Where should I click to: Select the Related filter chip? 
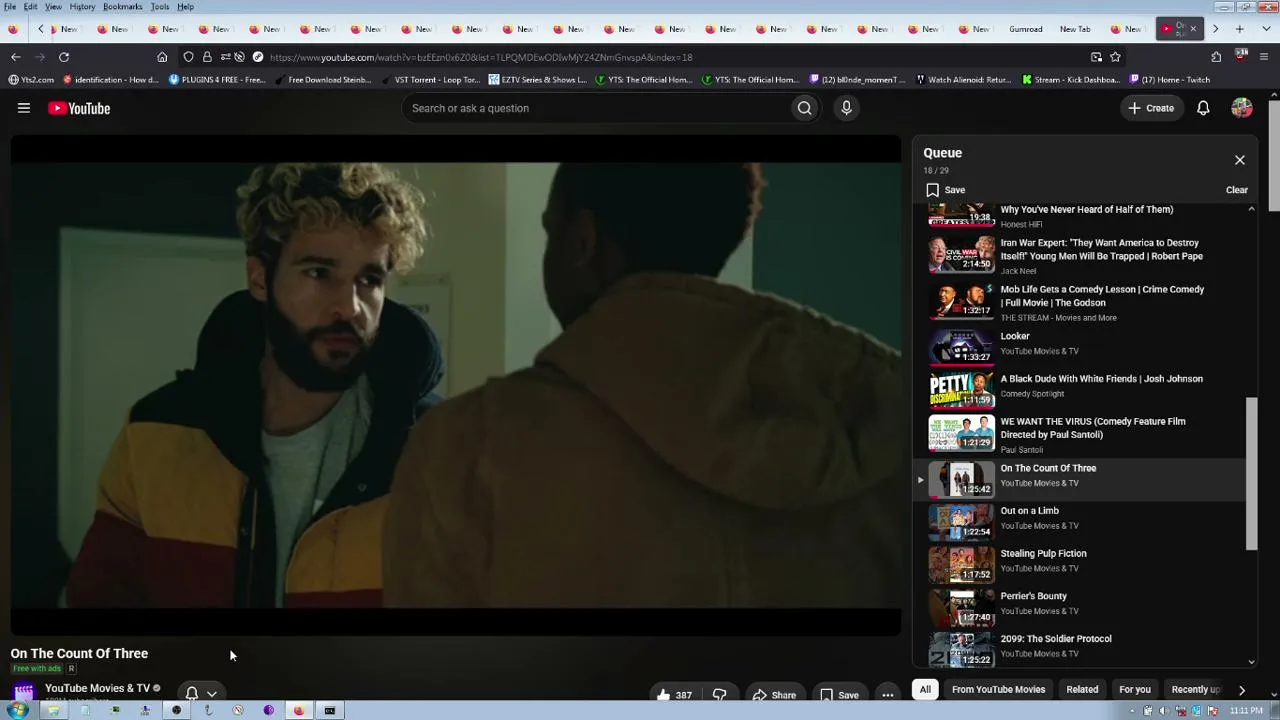point(1082,689)
